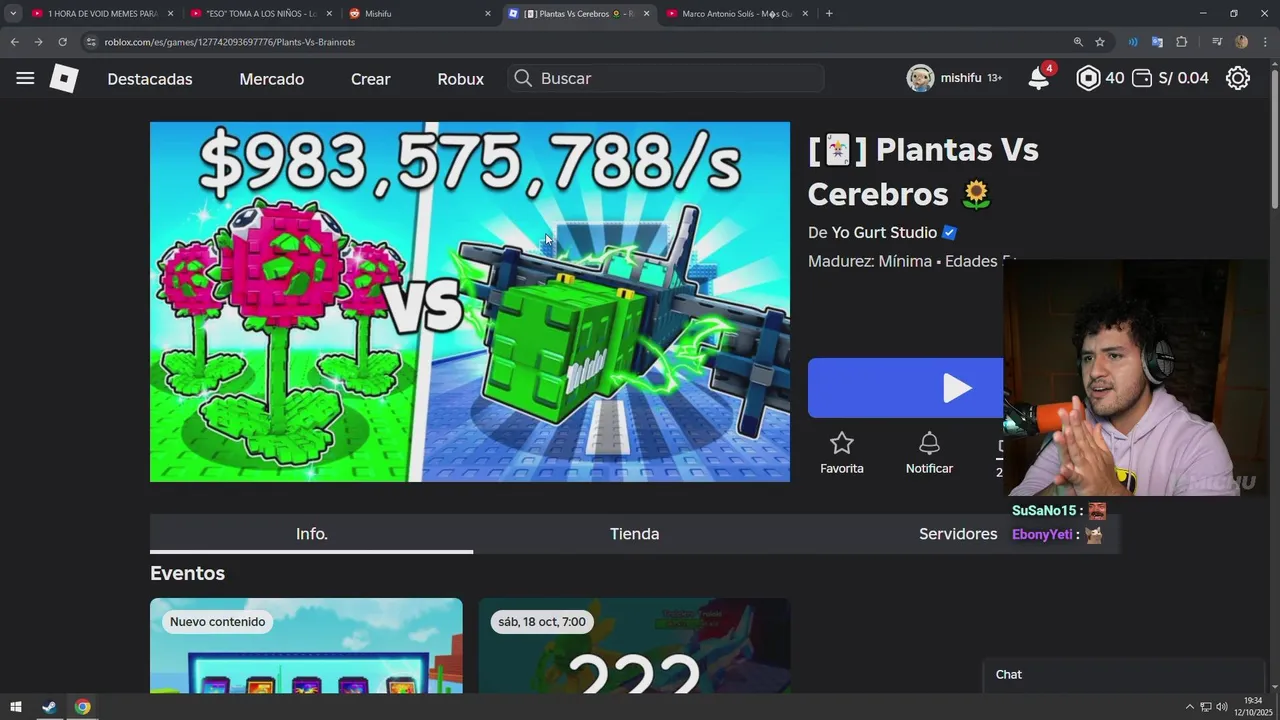
Task: Open mishifu profile avatar
Action: [920, 78]
